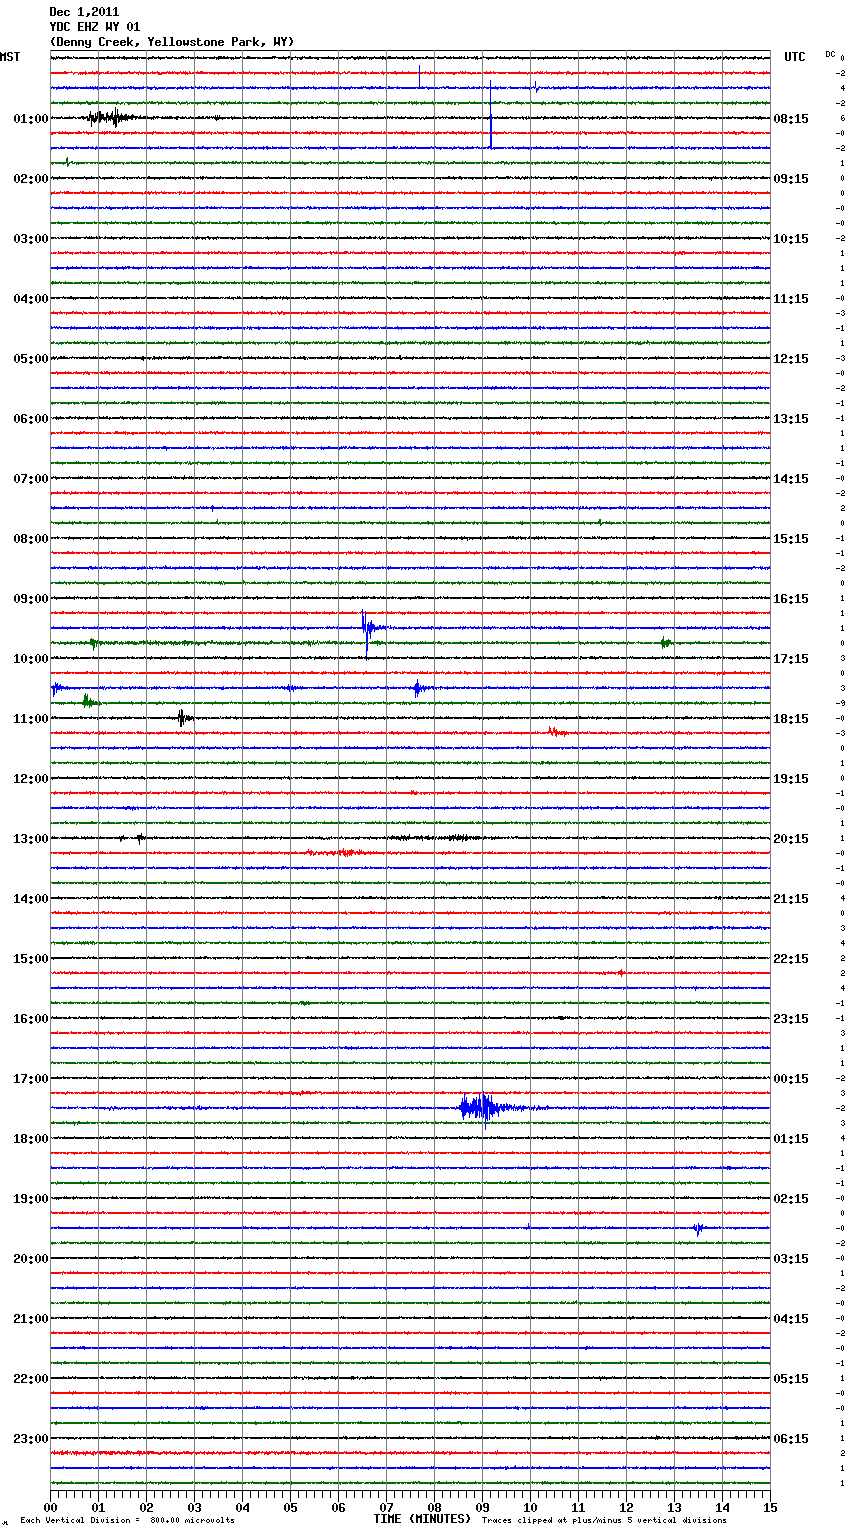Viewport: 850px width, 1534px height.
Task: Click the 22:15 UTC time label
Action: coord(791,959)
